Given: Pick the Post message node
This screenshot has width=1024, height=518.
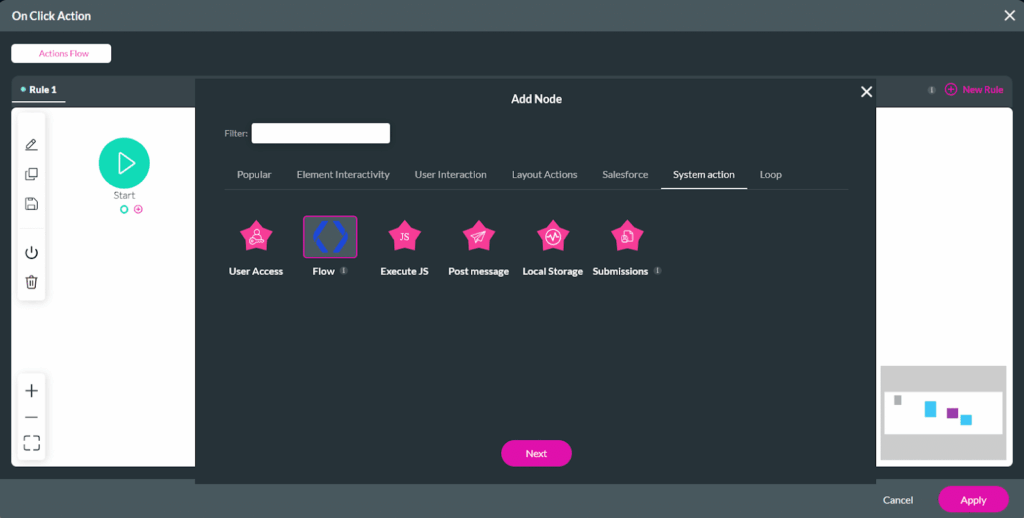Looking at the screenshot, I should [479, 236].
